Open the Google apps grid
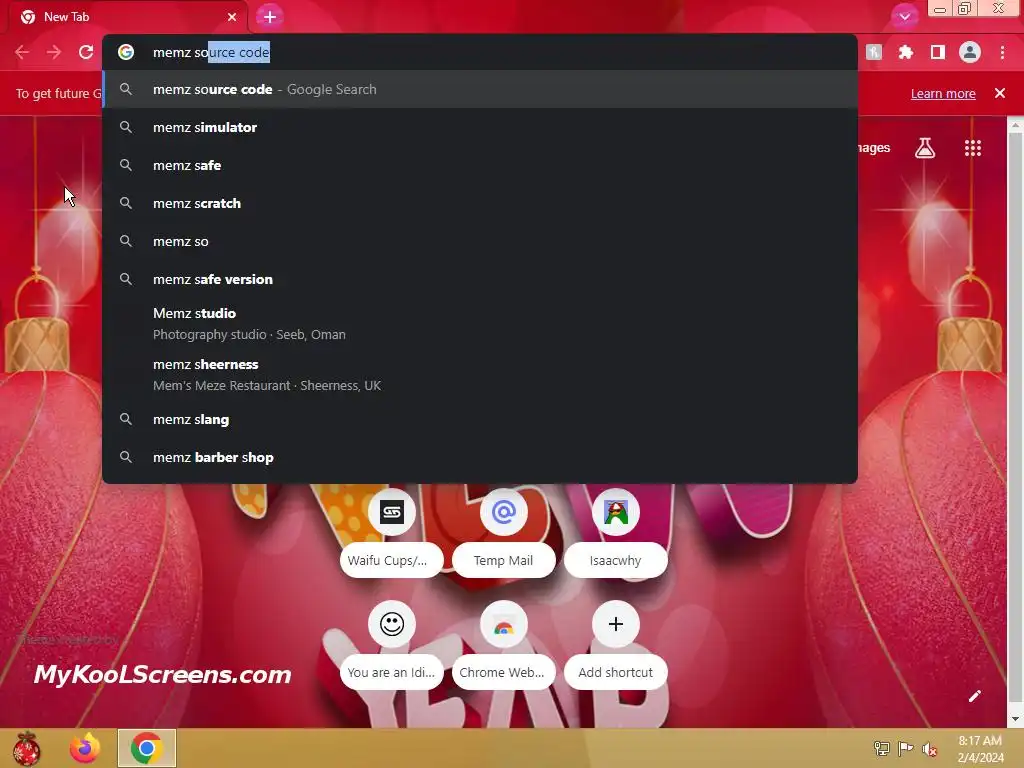1024x768 pixels. coord(972,148)
